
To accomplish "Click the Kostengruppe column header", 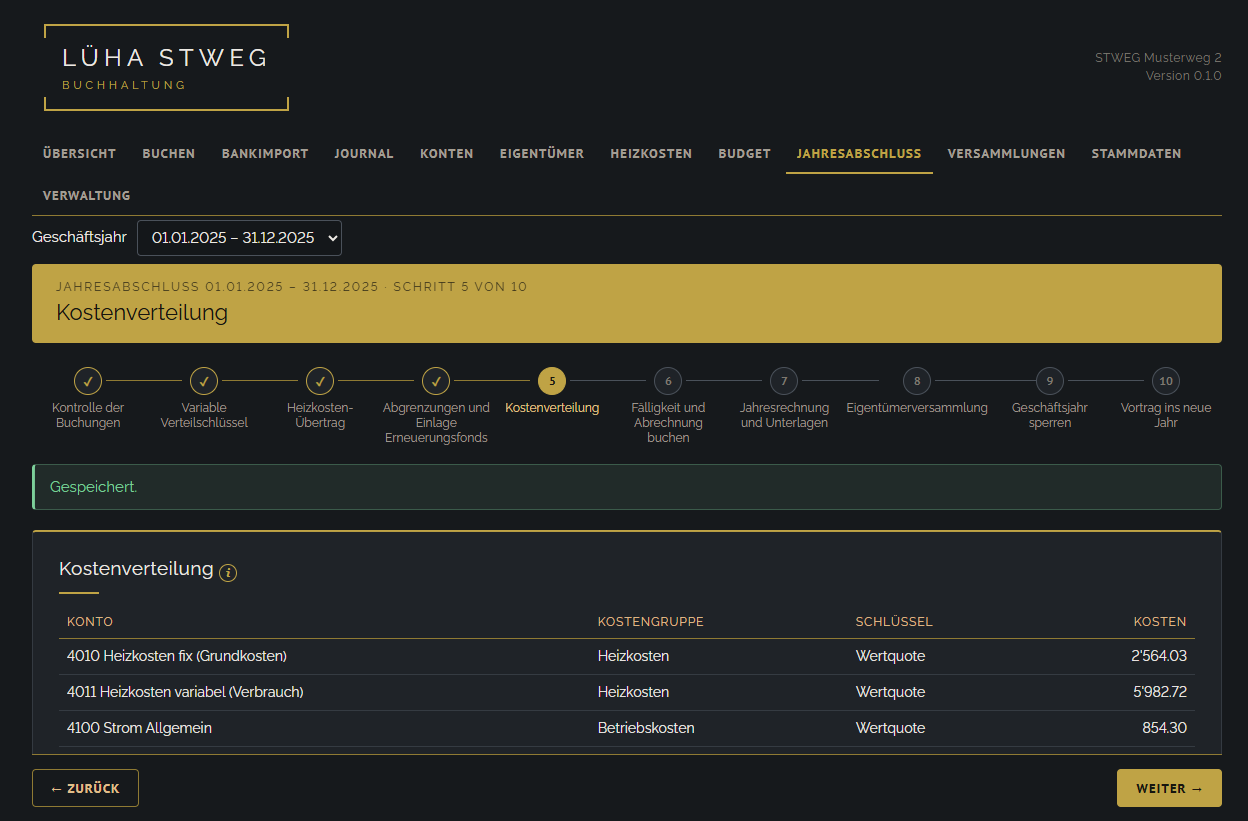I will (x=651, y=622).
